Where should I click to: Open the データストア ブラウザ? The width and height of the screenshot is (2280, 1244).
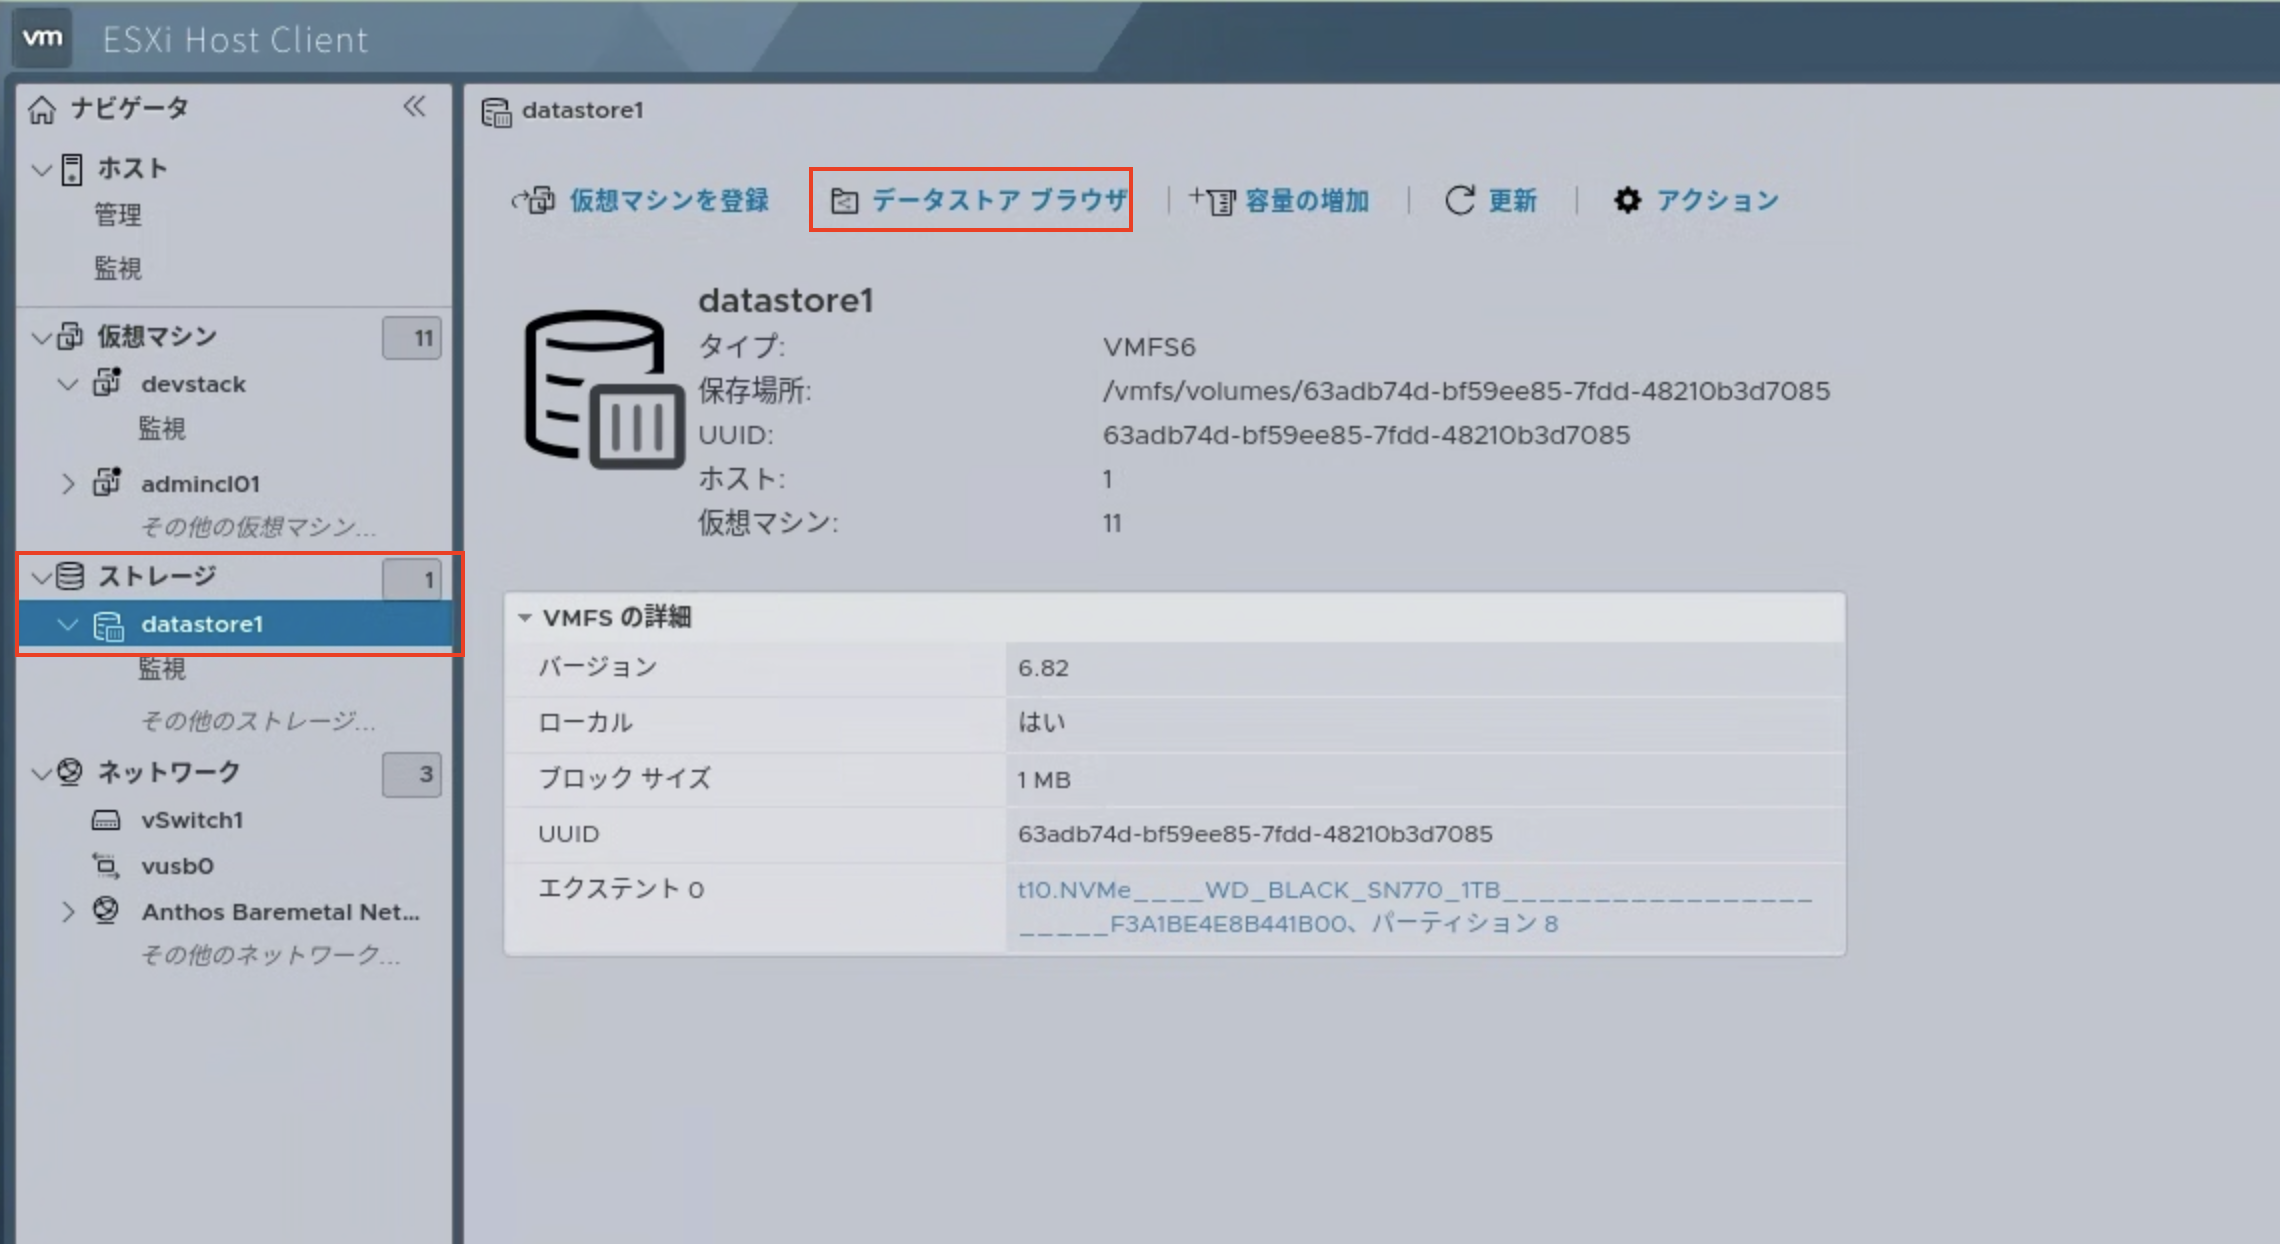click(970, 200)
